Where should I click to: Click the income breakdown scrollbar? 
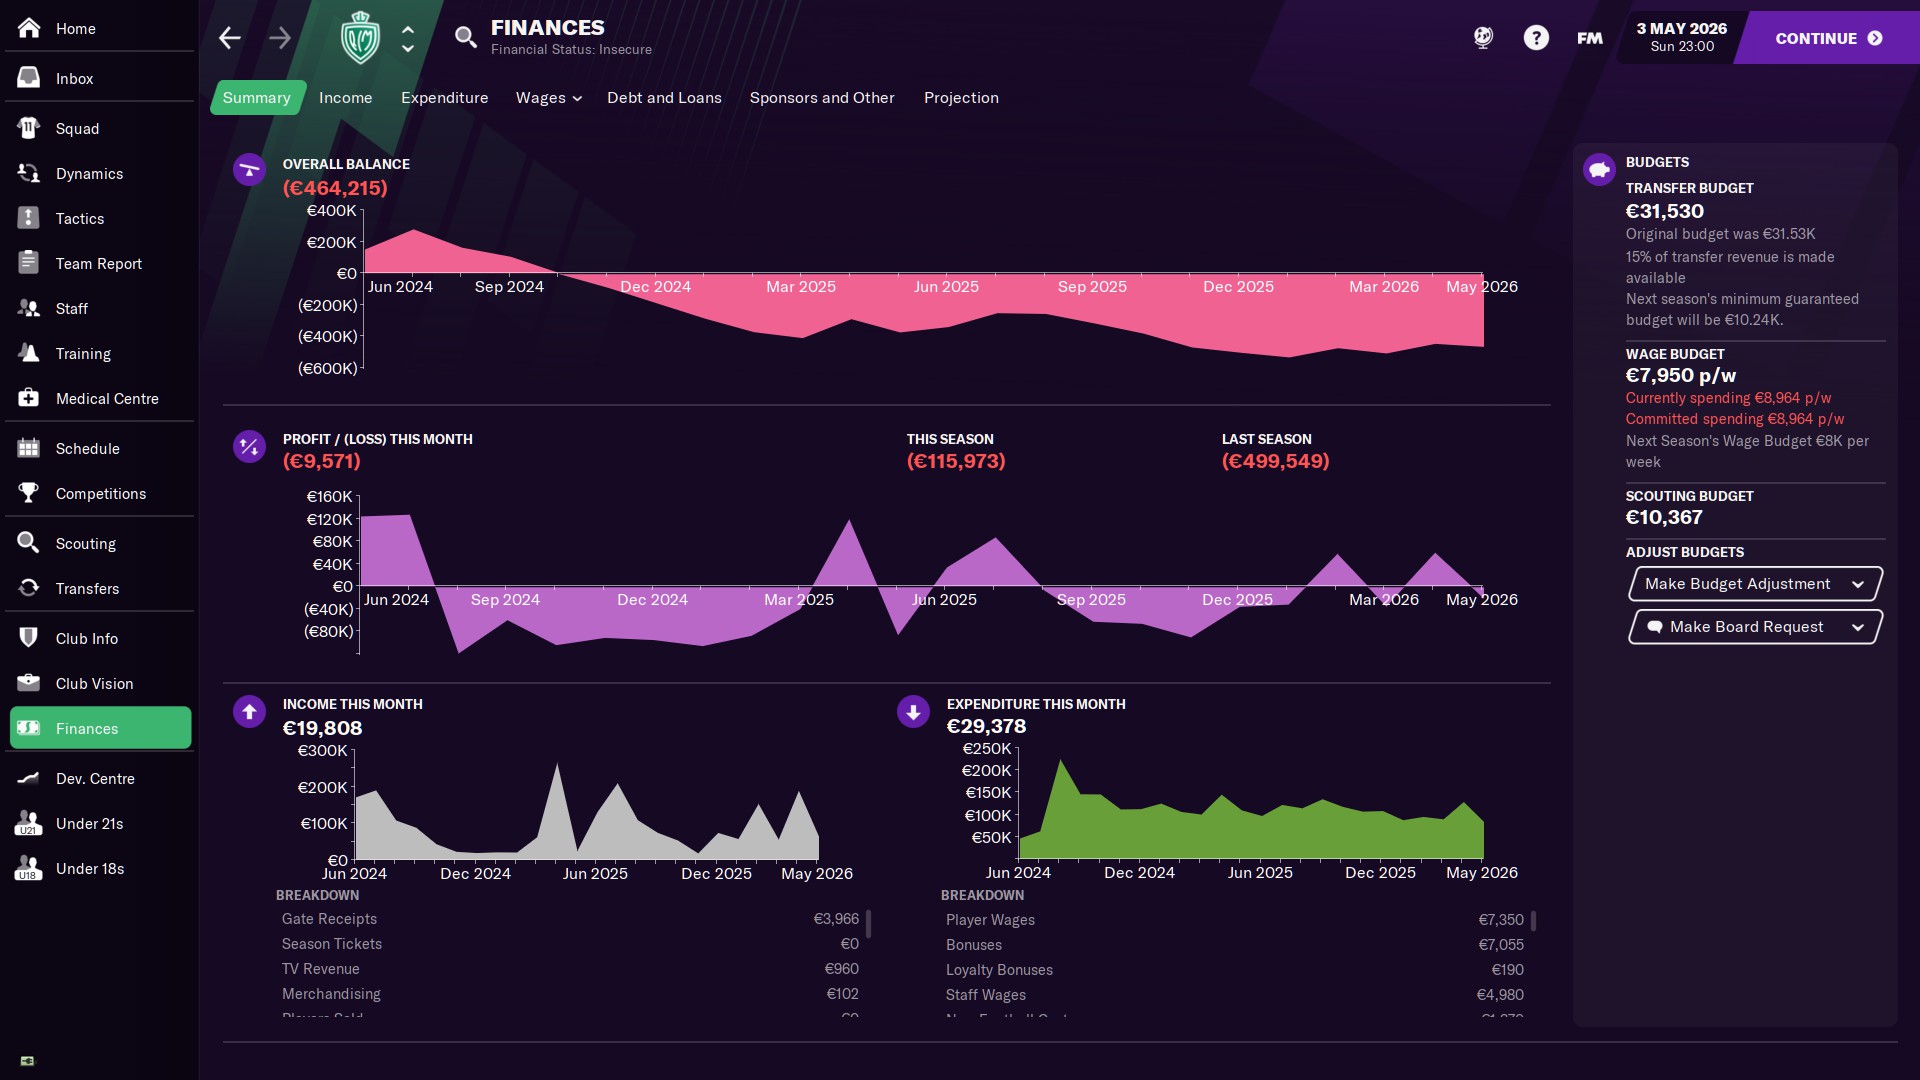(868, 924)
